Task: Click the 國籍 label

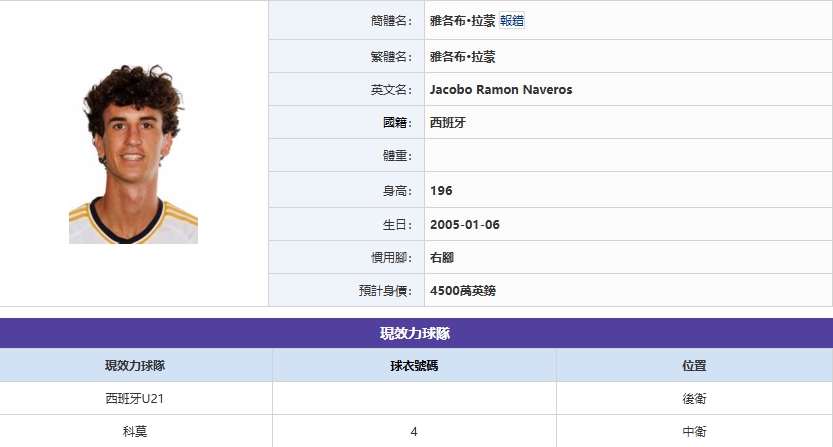Action: click(397, 123)
